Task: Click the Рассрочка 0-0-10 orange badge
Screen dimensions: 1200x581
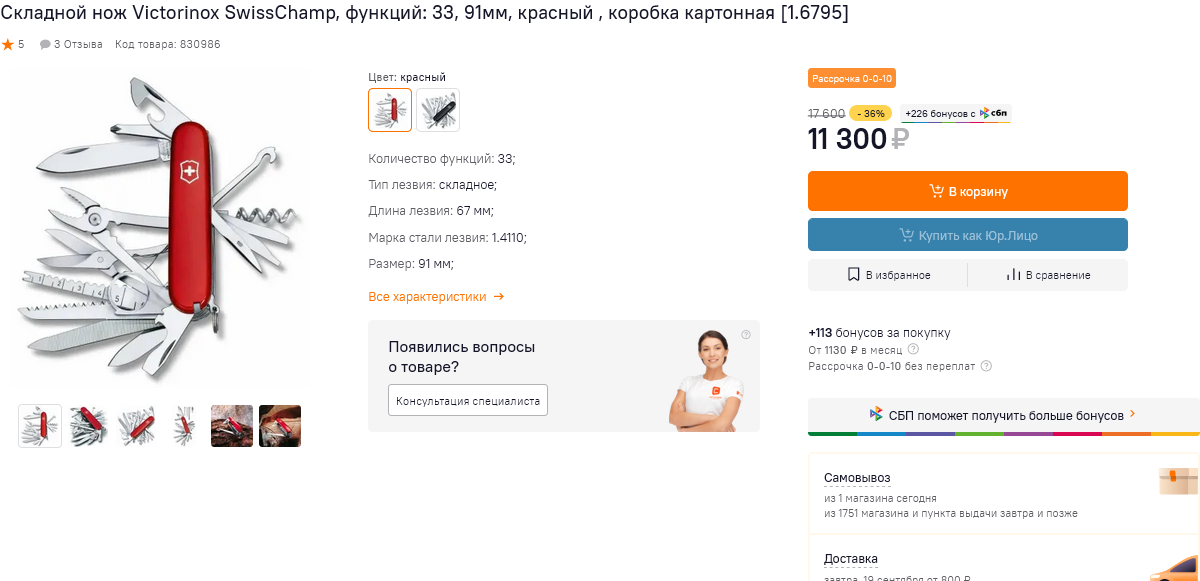Action: point(852,78)
